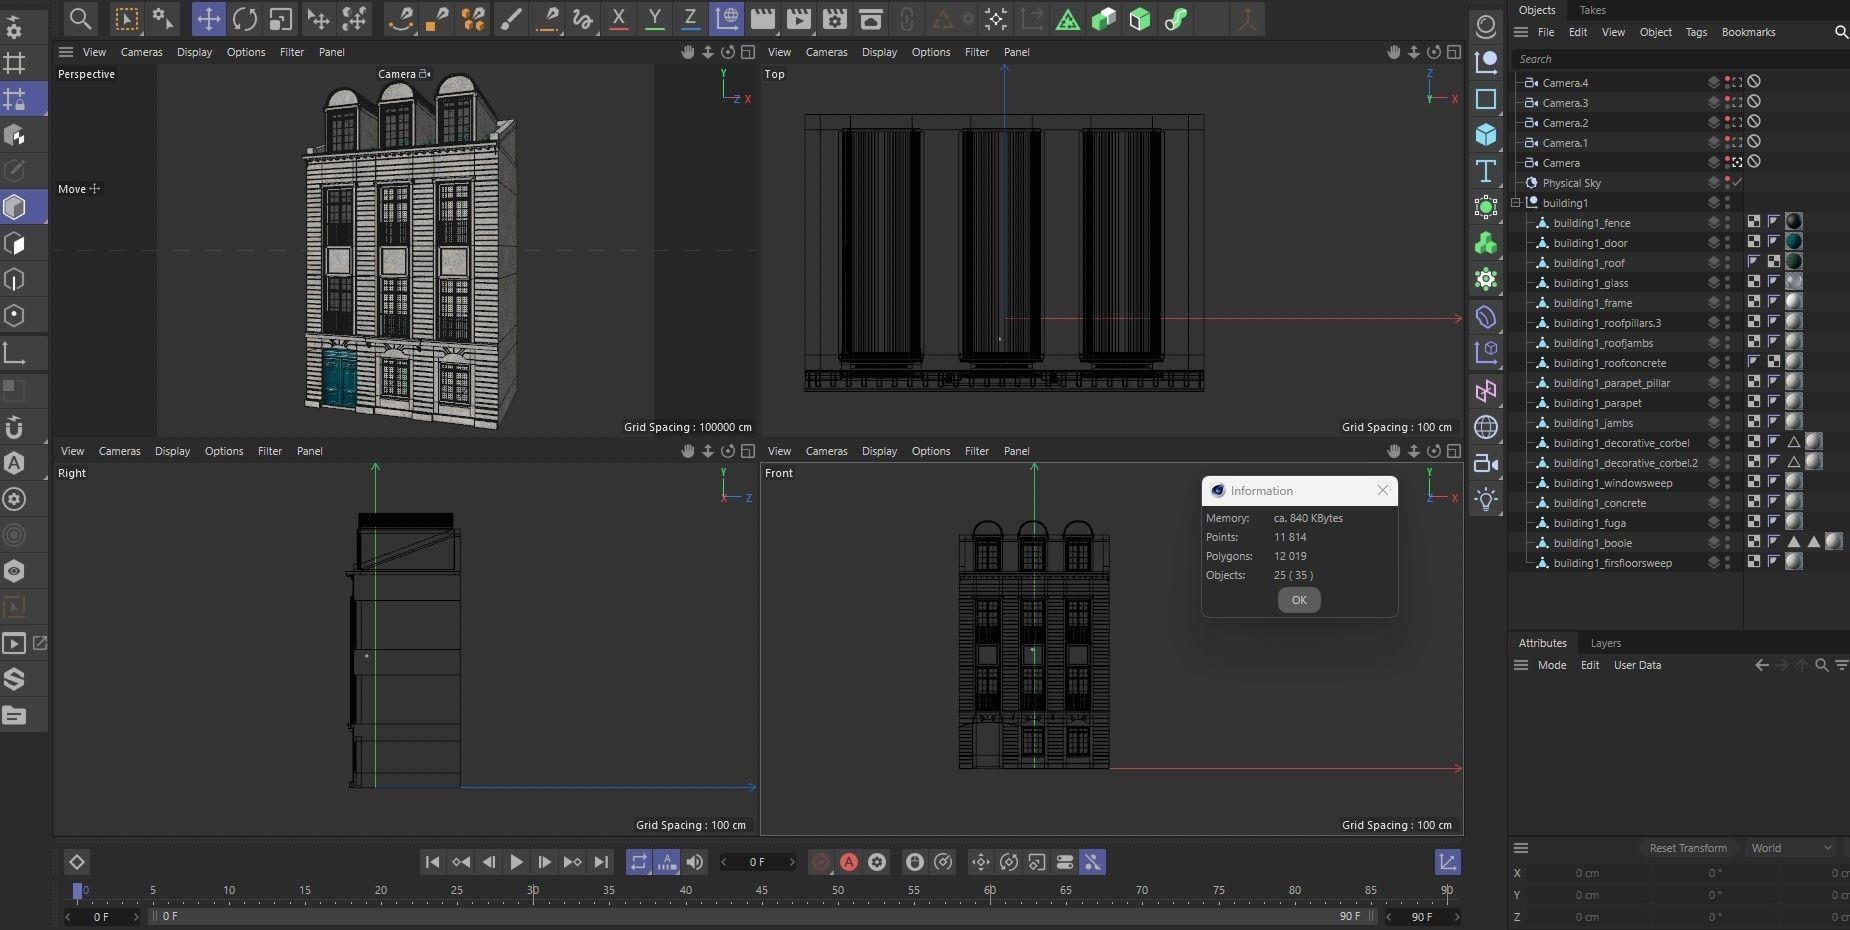Open the Attributes manager hamburger menu

tap(1521, 665)
